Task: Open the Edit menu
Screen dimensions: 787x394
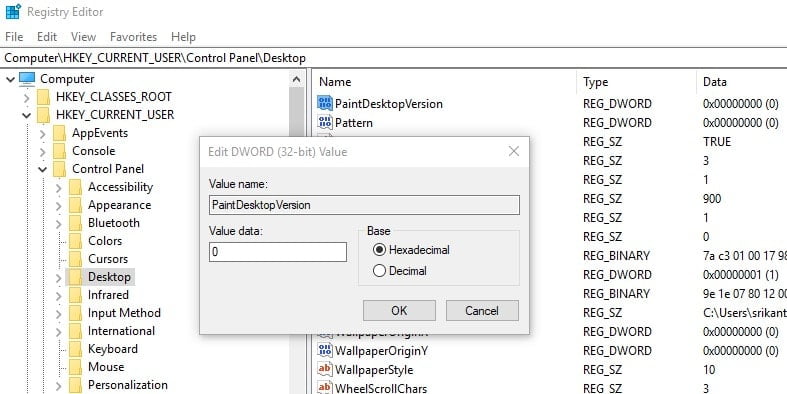Action: pos(47,37)
